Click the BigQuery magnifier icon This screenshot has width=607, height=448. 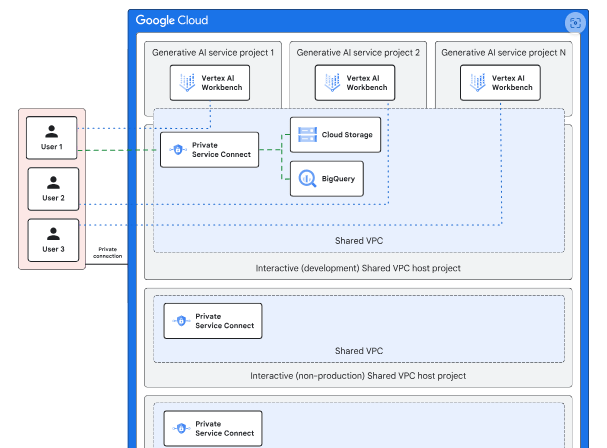(x=305, y=178)
